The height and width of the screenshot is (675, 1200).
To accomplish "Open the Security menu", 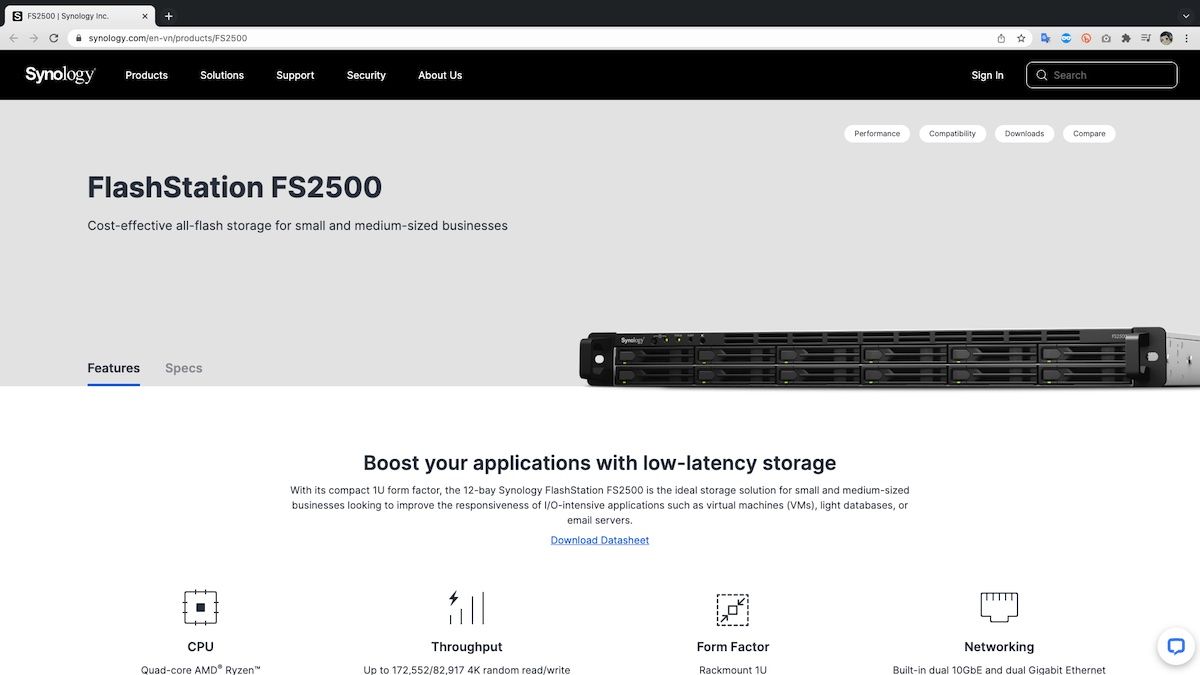I will [x=366, y=75].
